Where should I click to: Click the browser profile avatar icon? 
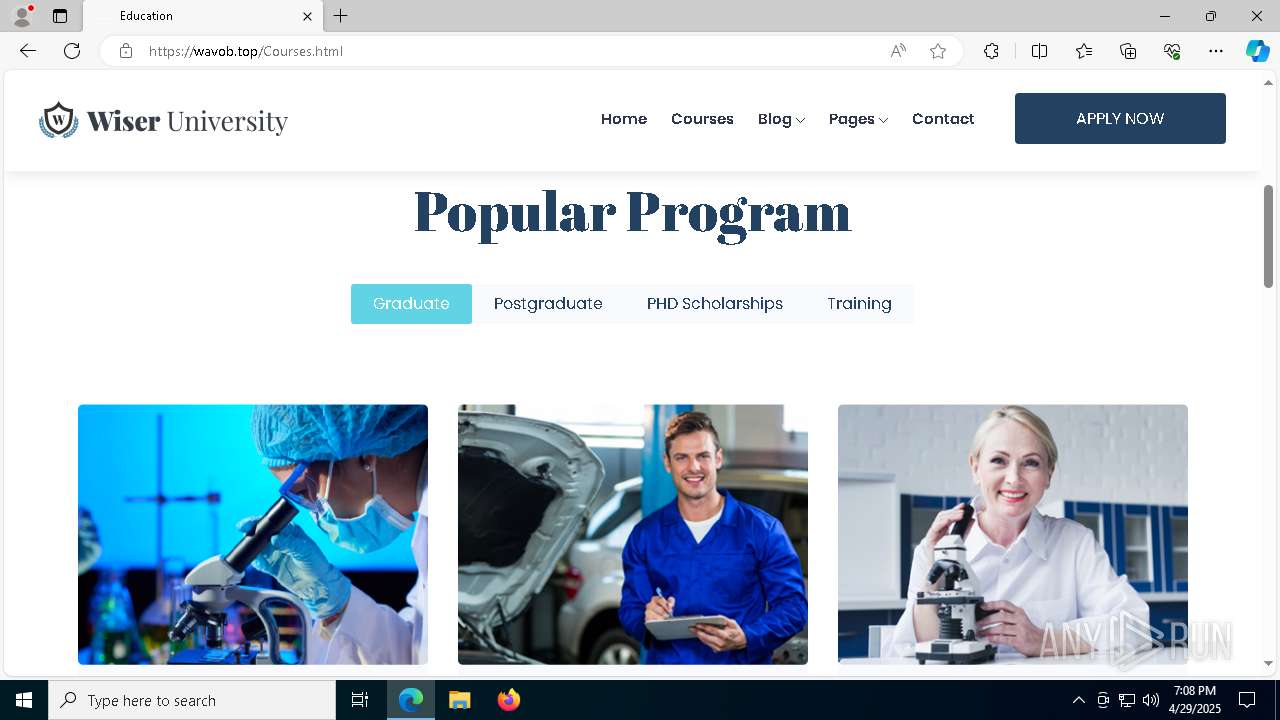(x=22, y=16)
